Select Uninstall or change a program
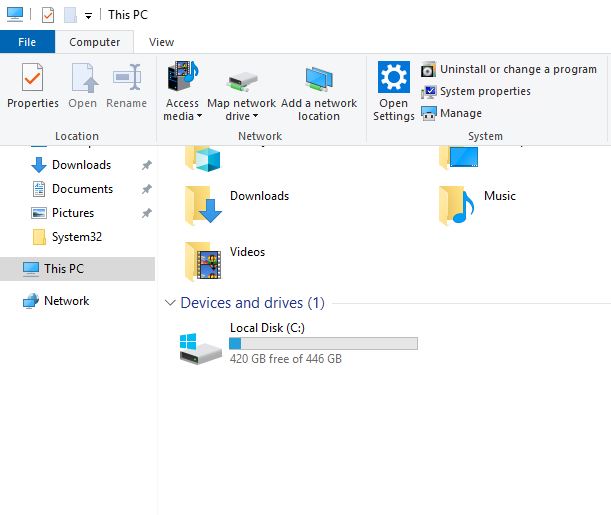 click(x=509, y=69)
